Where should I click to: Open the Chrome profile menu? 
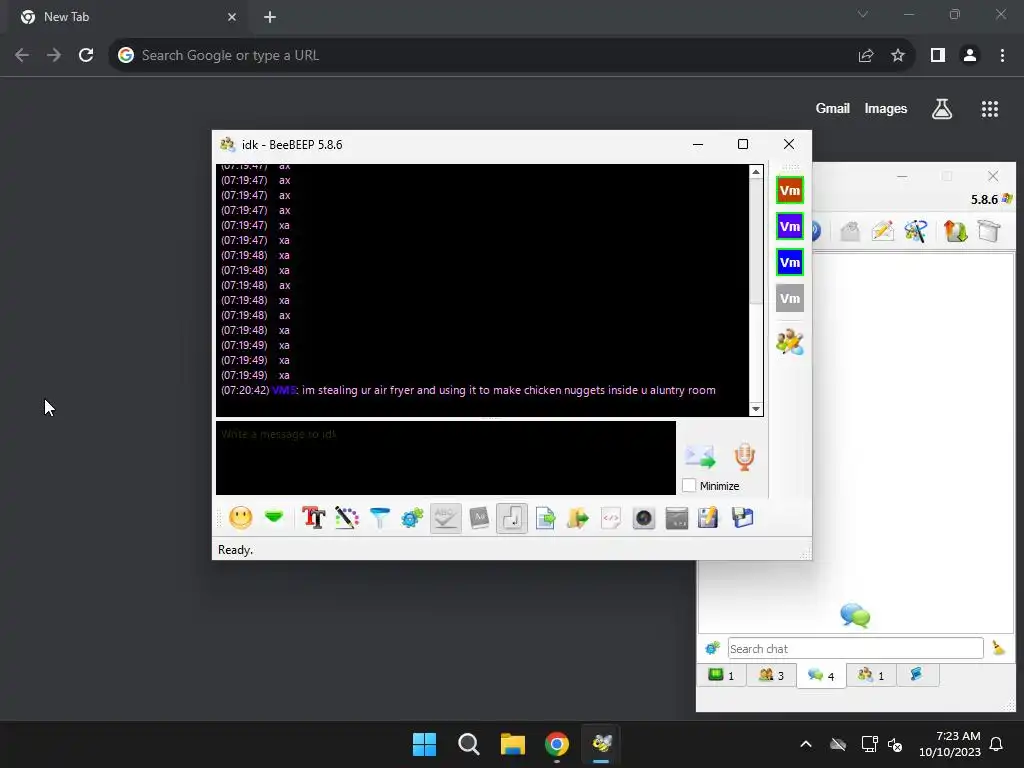tap(970, 56)
